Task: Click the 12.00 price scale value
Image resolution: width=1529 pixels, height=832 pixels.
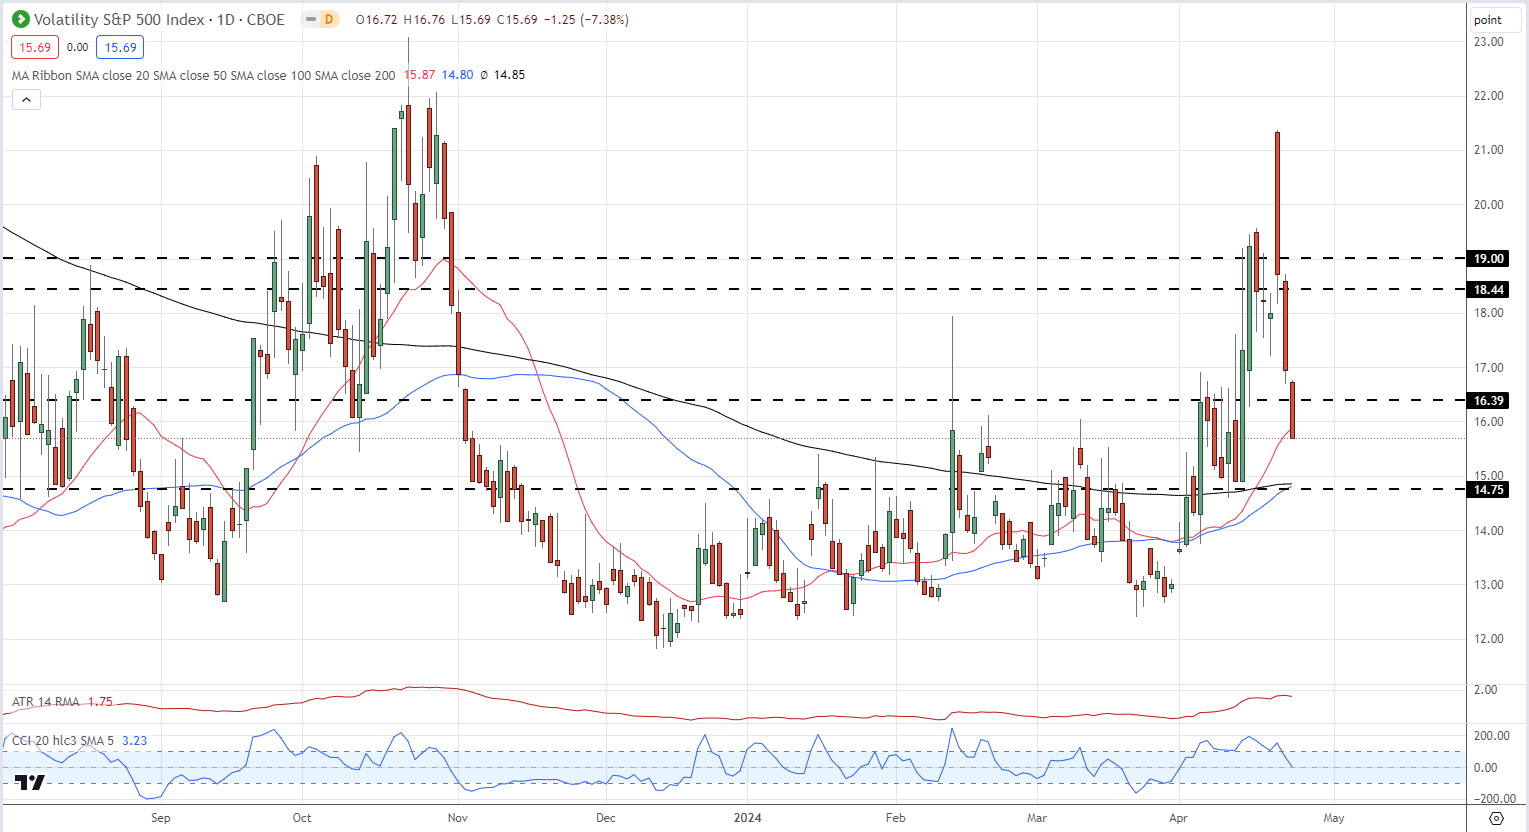Action: (x=1488, y=638)
